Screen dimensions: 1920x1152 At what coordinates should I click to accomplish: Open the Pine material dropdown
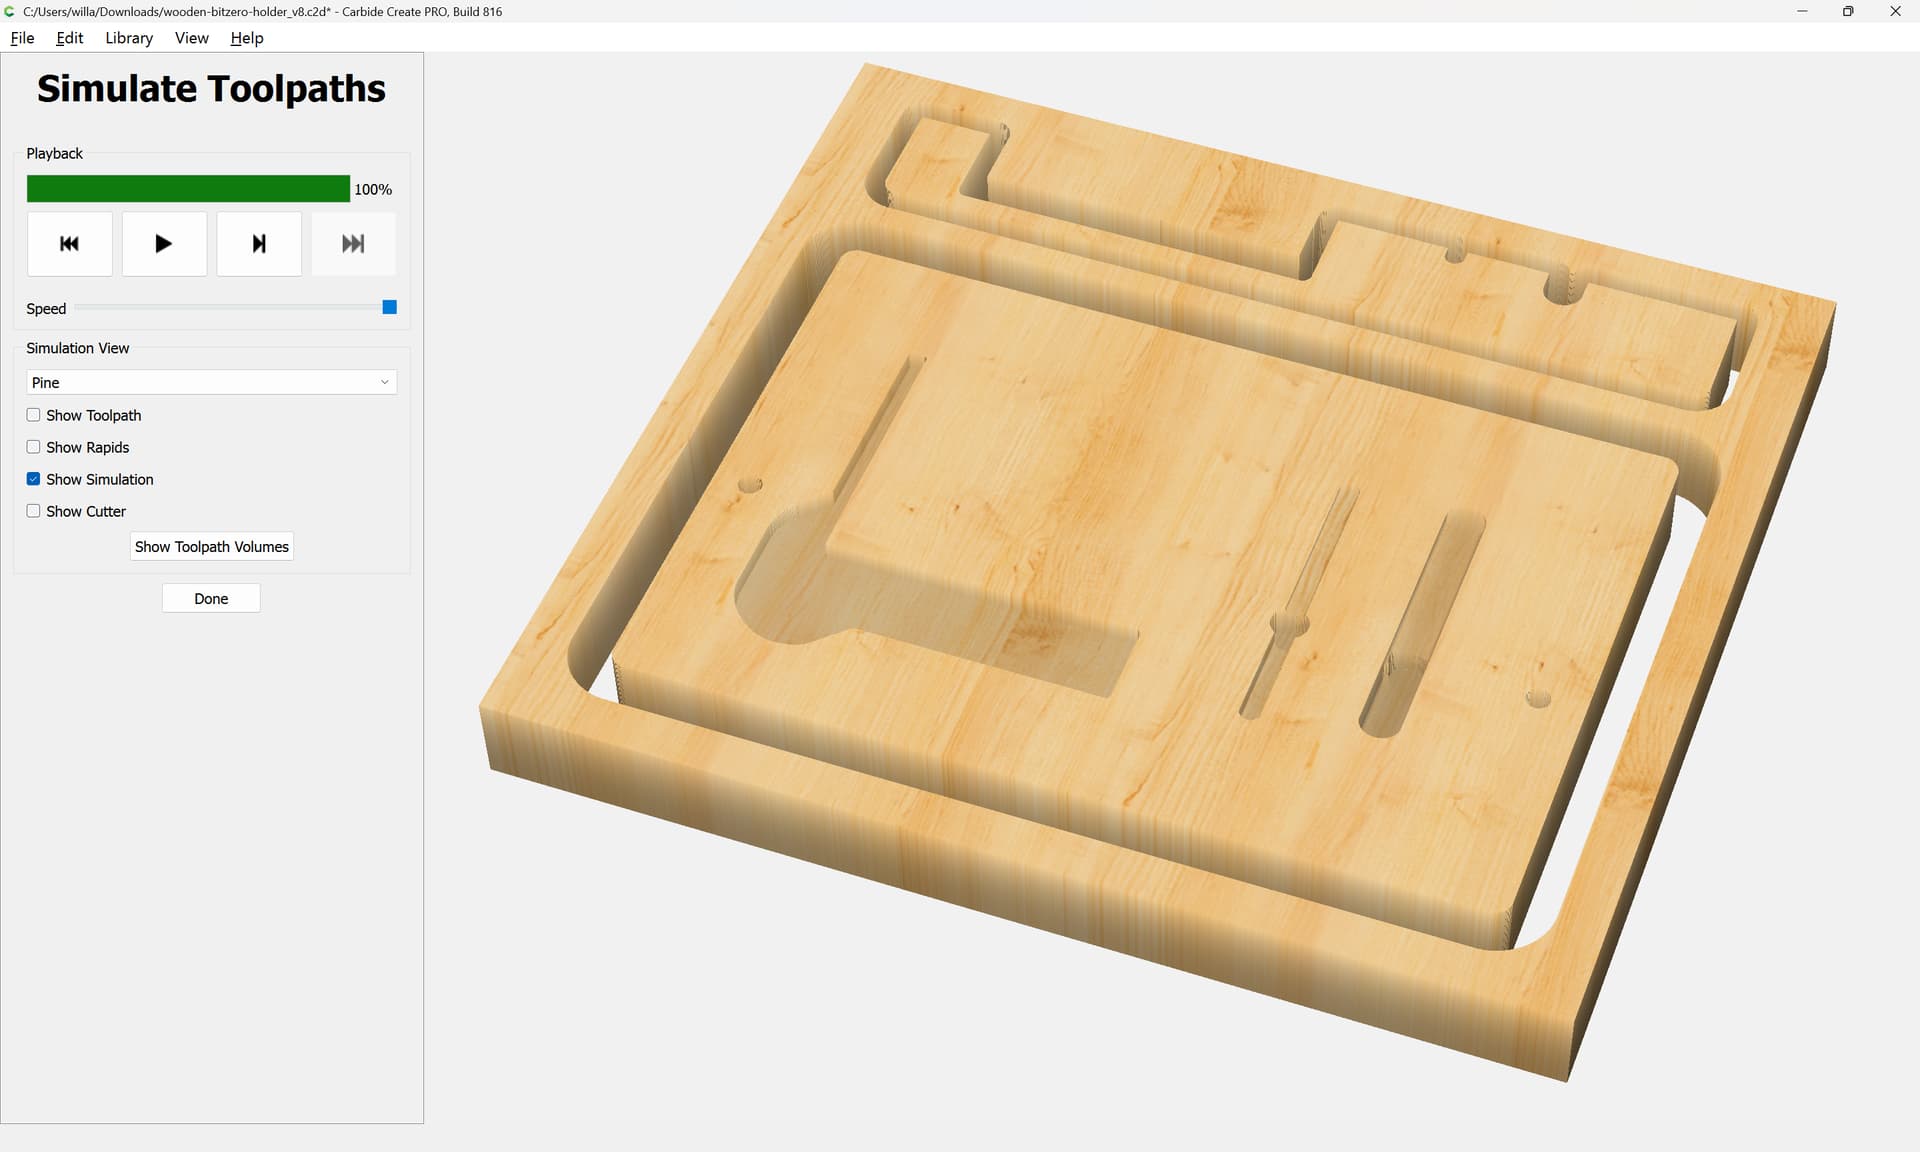pyautogui.click(x=210, y=382)
